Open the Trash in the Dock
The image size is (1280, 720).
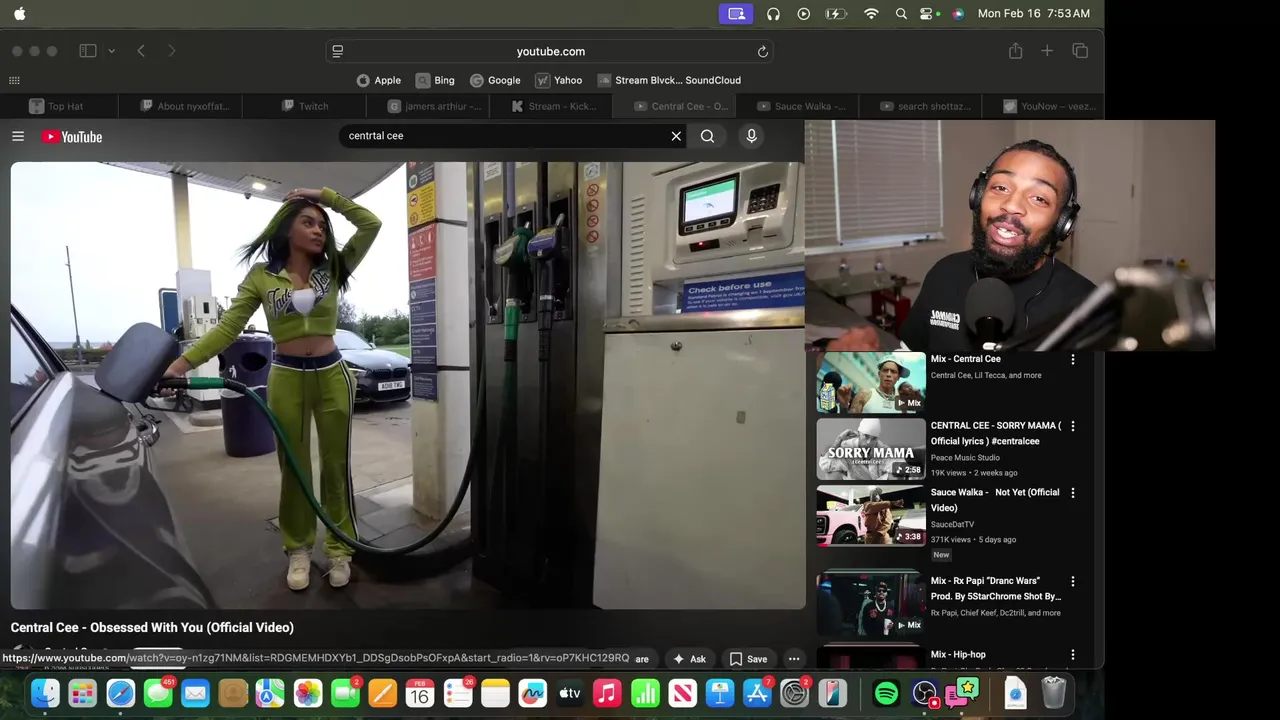(1053, 693)
